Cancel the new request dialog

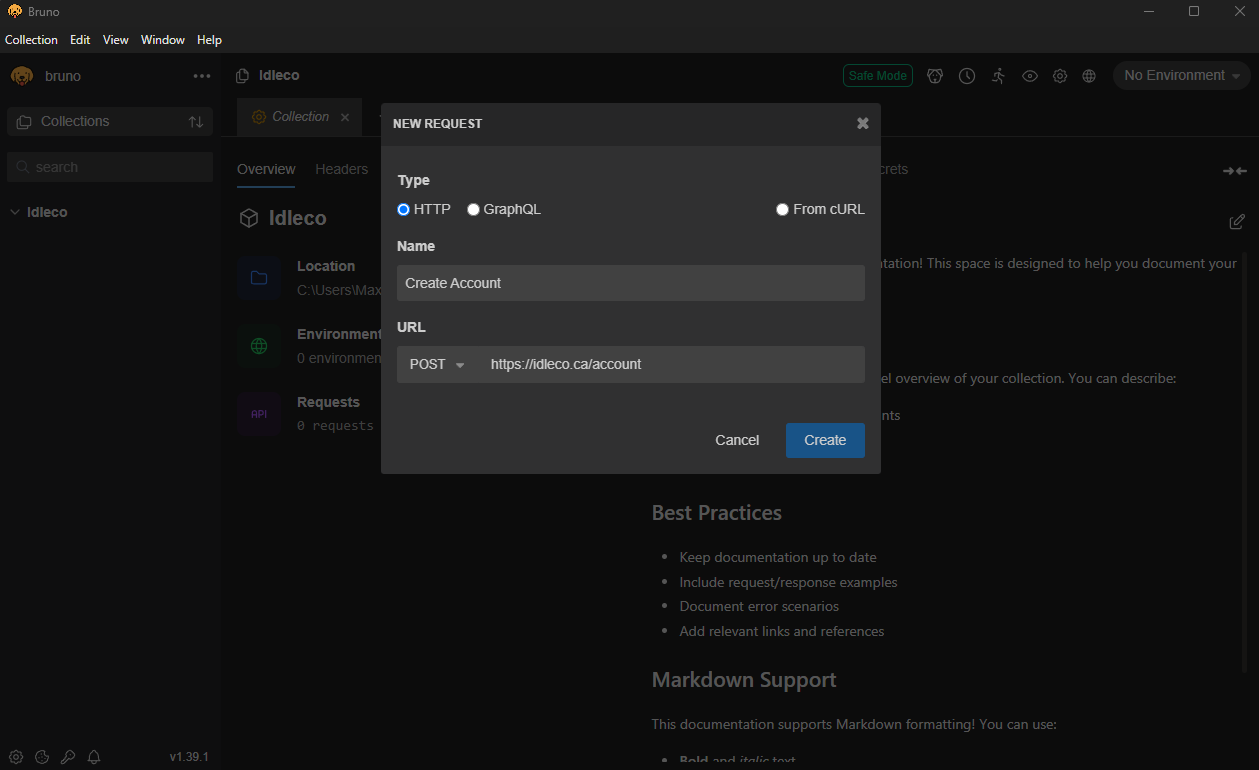pos(737,440)
